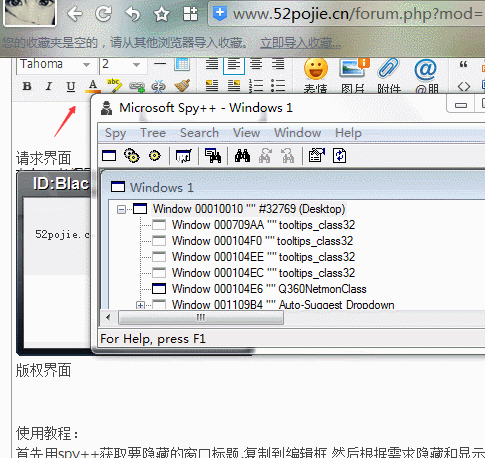This screenshot has height=458, width=485.
Task: Collapse the Desktop window tree node
Action: 121,210
